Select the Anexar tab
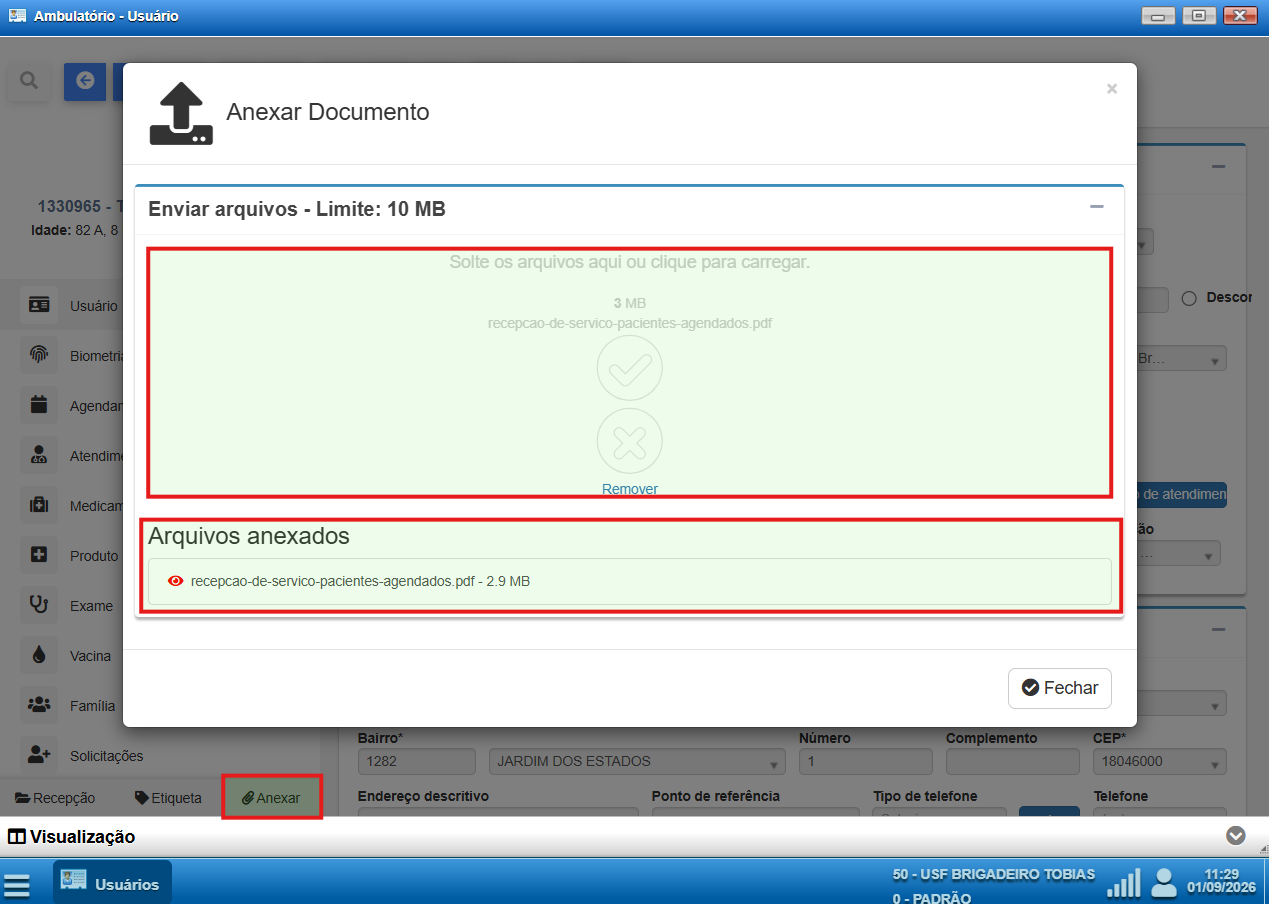The width and height of the screenshot is (1269, 904). click(271, 798)
